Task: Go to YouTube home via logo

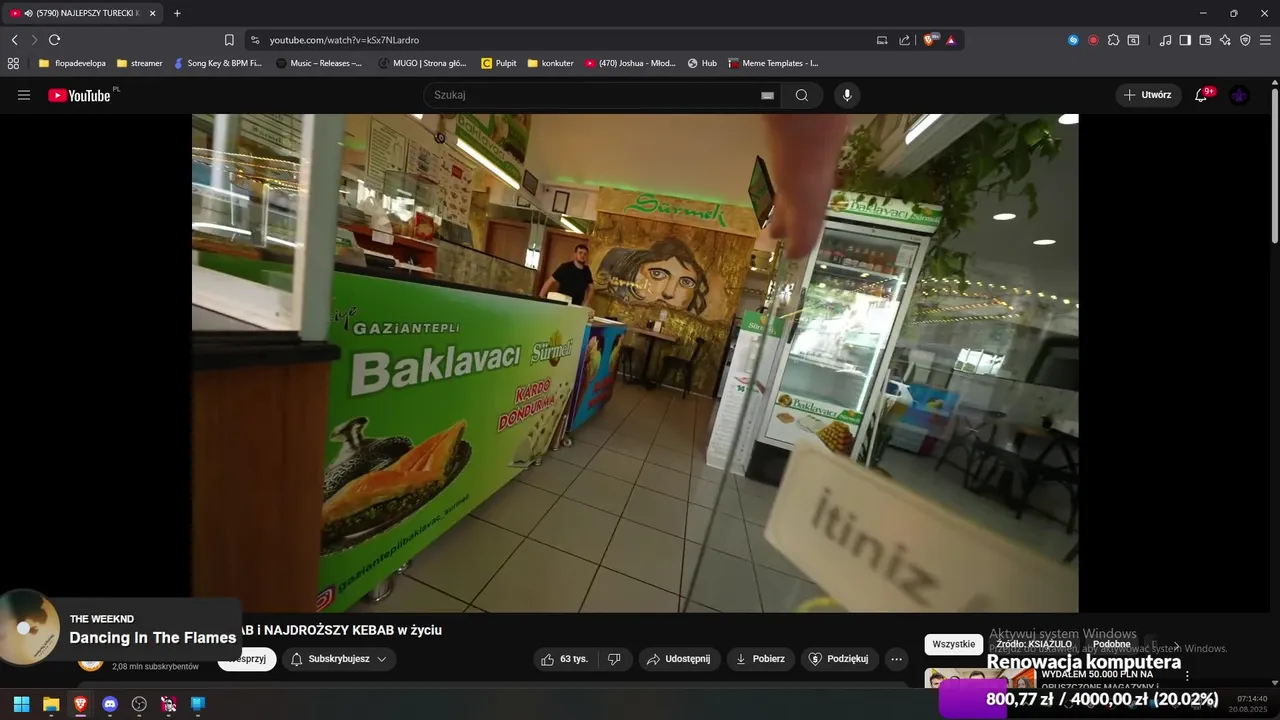Action: [x=79, y=95]
